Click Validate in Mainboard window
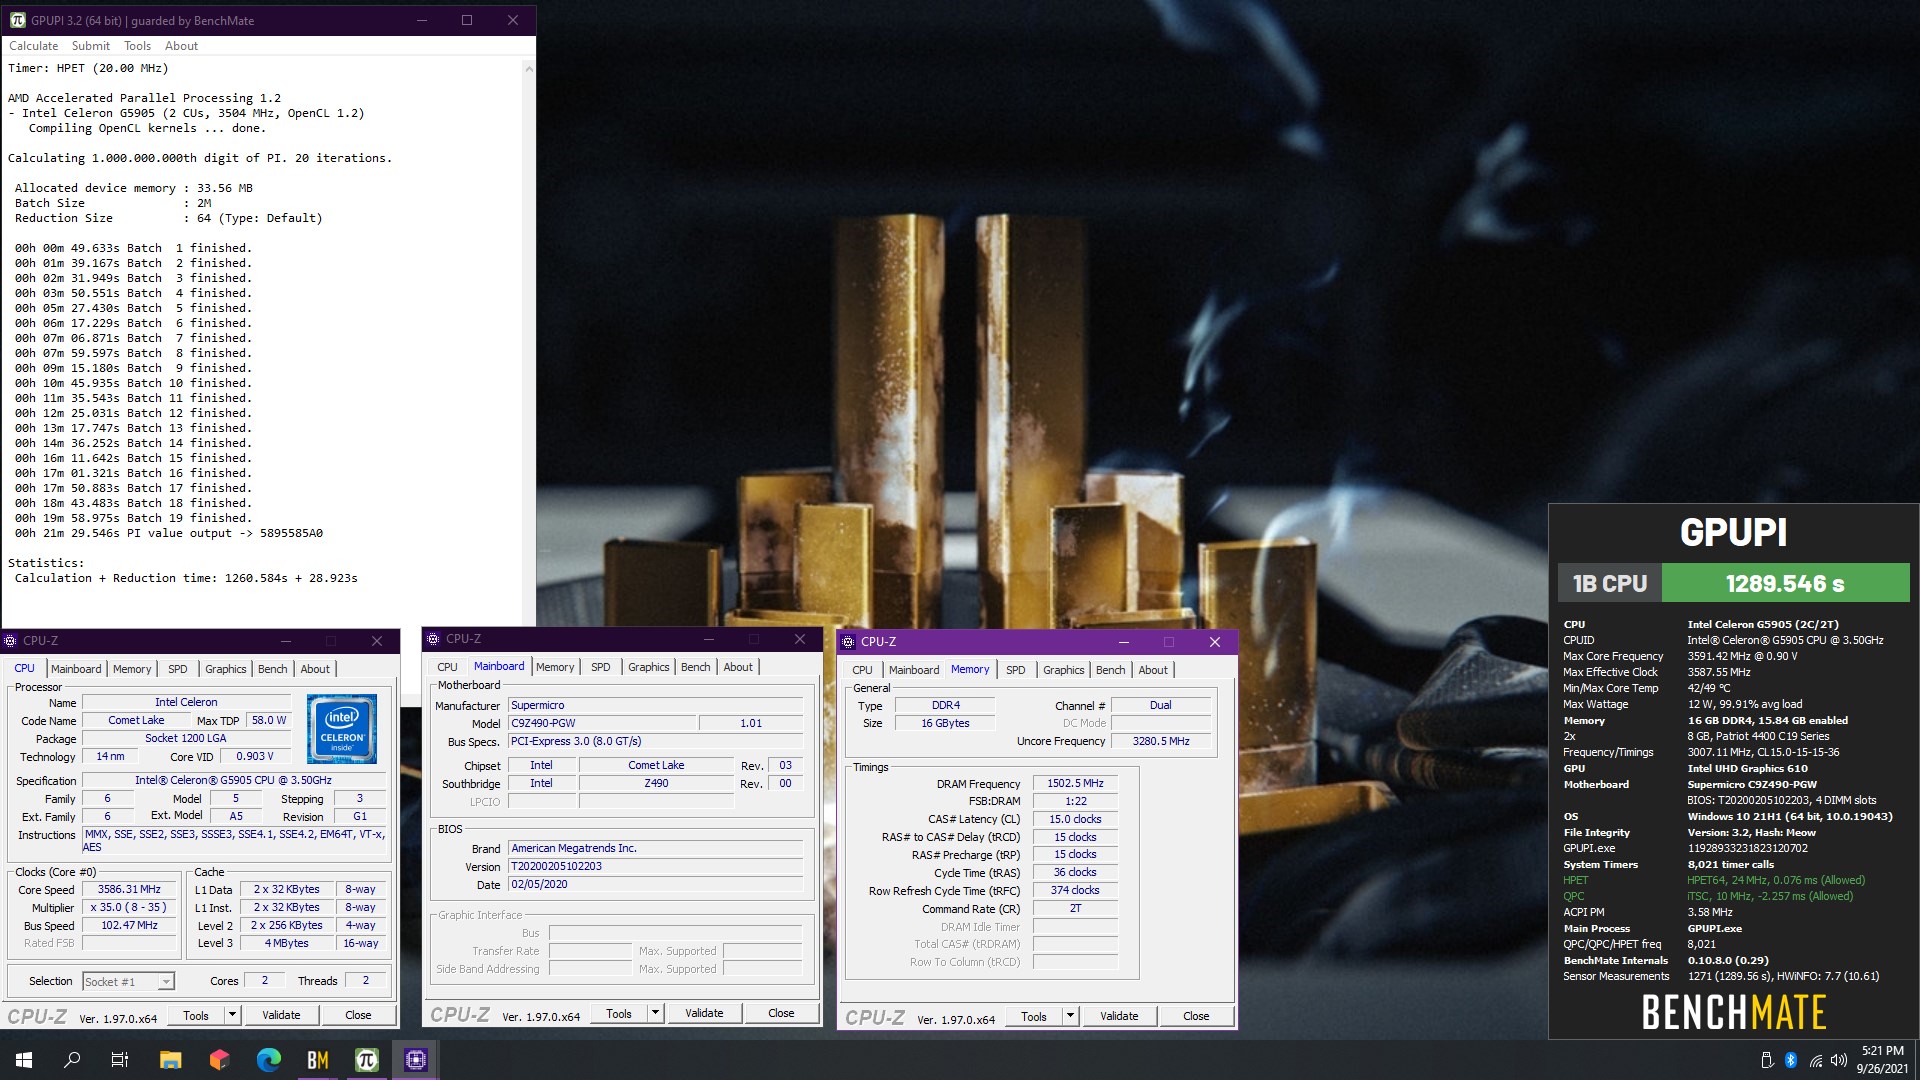 tap(704, 1013)
